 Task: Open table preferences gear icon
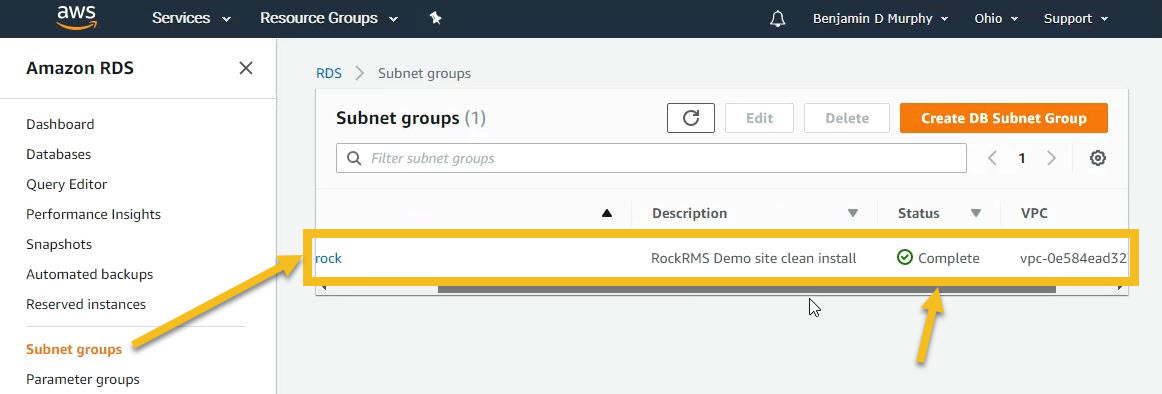point(1098,158)
